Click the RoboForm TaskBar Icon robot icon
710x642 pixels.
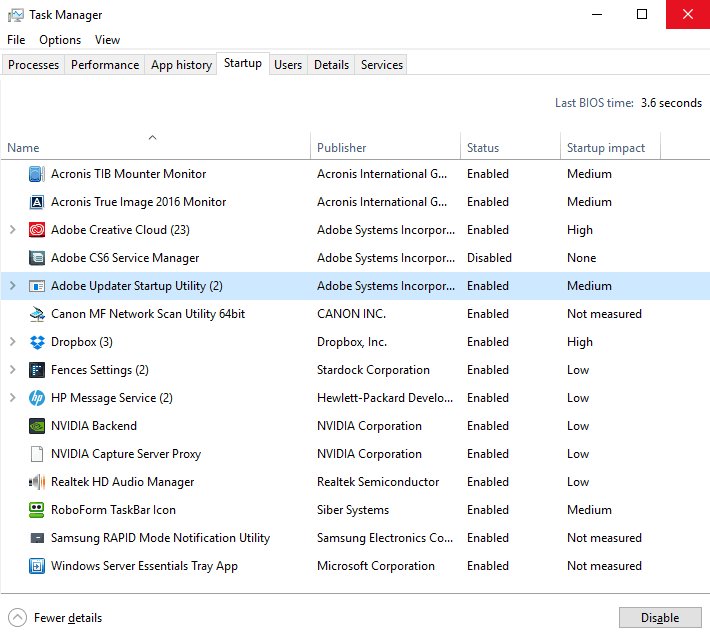point(37,510)
